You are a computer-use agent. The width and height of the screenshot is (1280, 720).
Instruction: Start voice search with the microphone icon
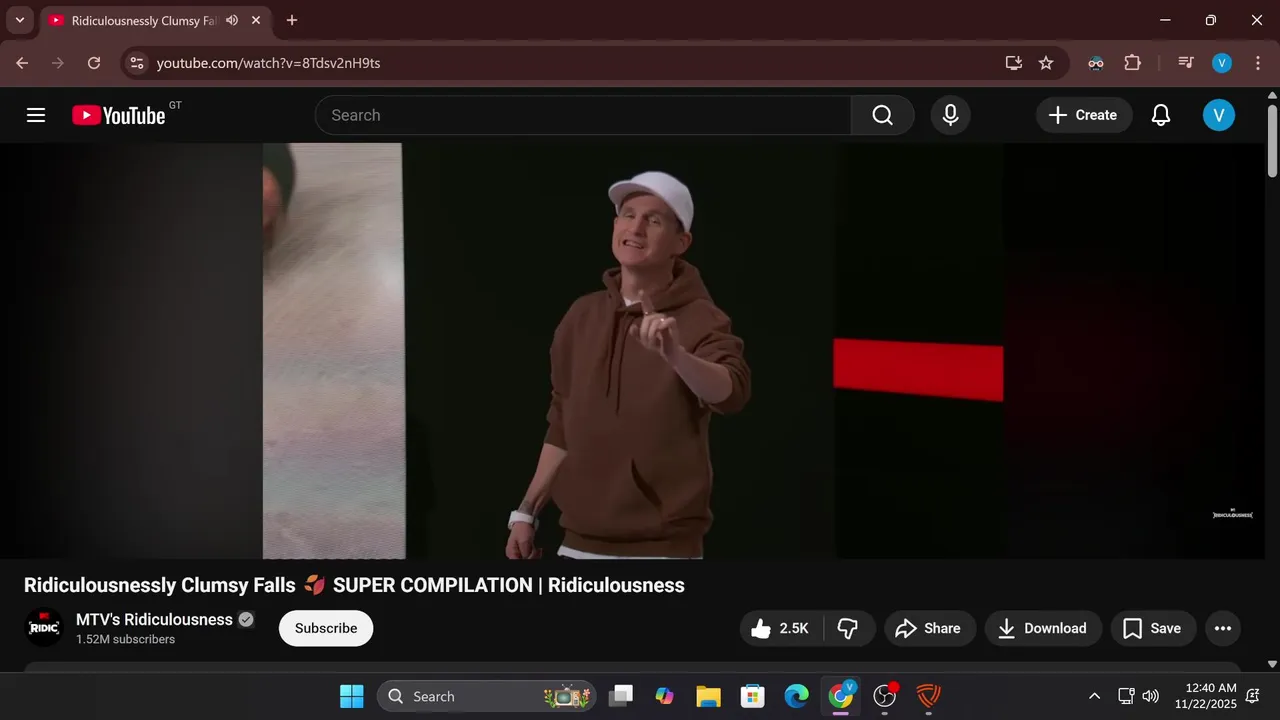951,115
